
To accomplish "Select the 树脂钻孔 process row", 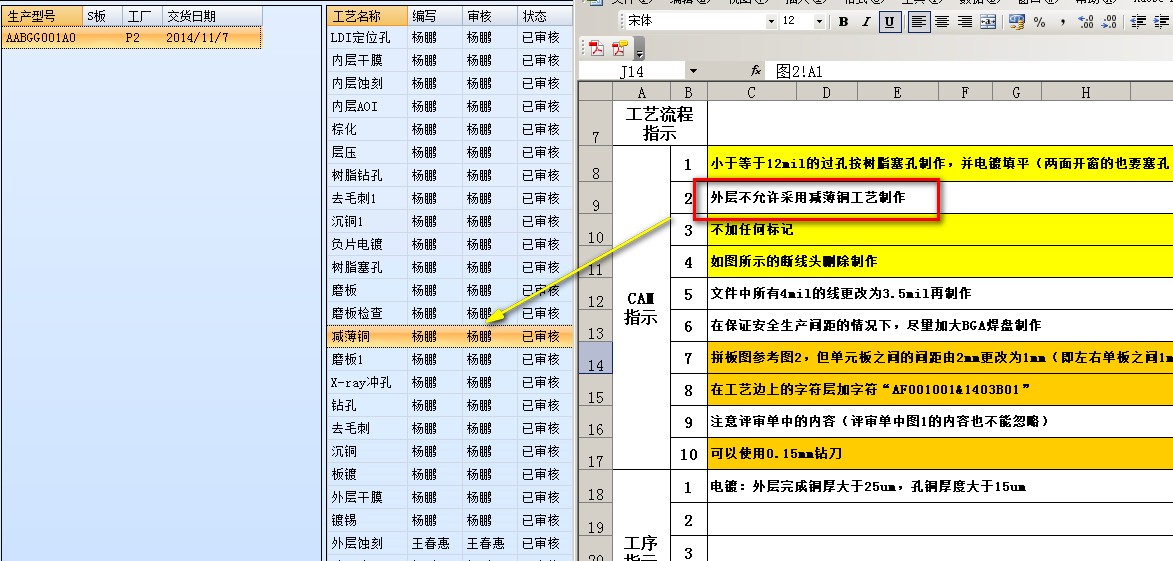I will [451, 175].
